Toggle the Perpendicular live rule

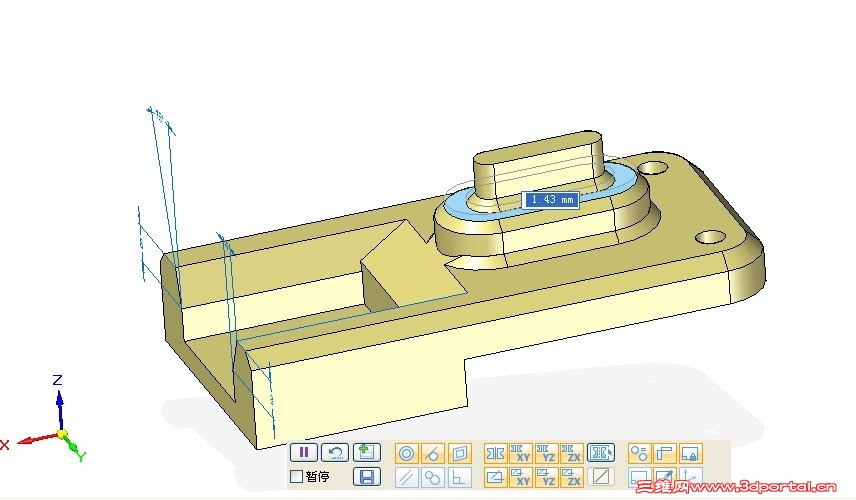coord(460,478)
